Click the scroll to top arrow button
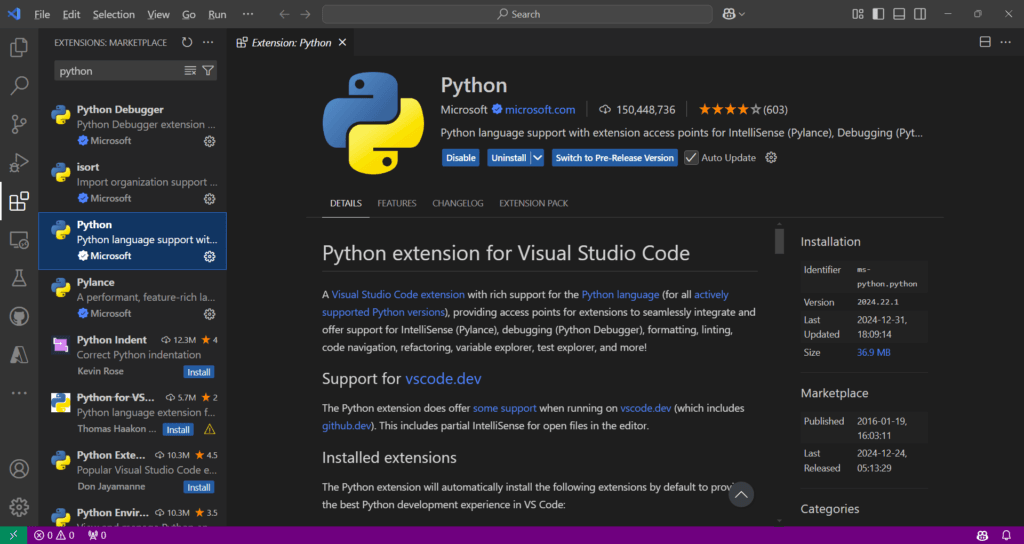This screenshot has height=544, width=1024. (741, 494)
